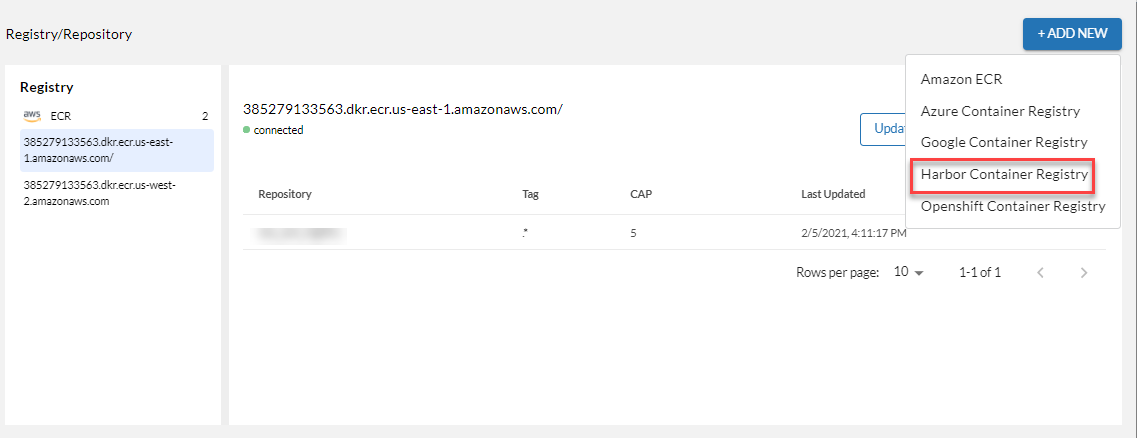This screenshot has height=438, width=1137.
Task: Select the us-east-1 ECR registry
Action: click(x=115, y=150)
